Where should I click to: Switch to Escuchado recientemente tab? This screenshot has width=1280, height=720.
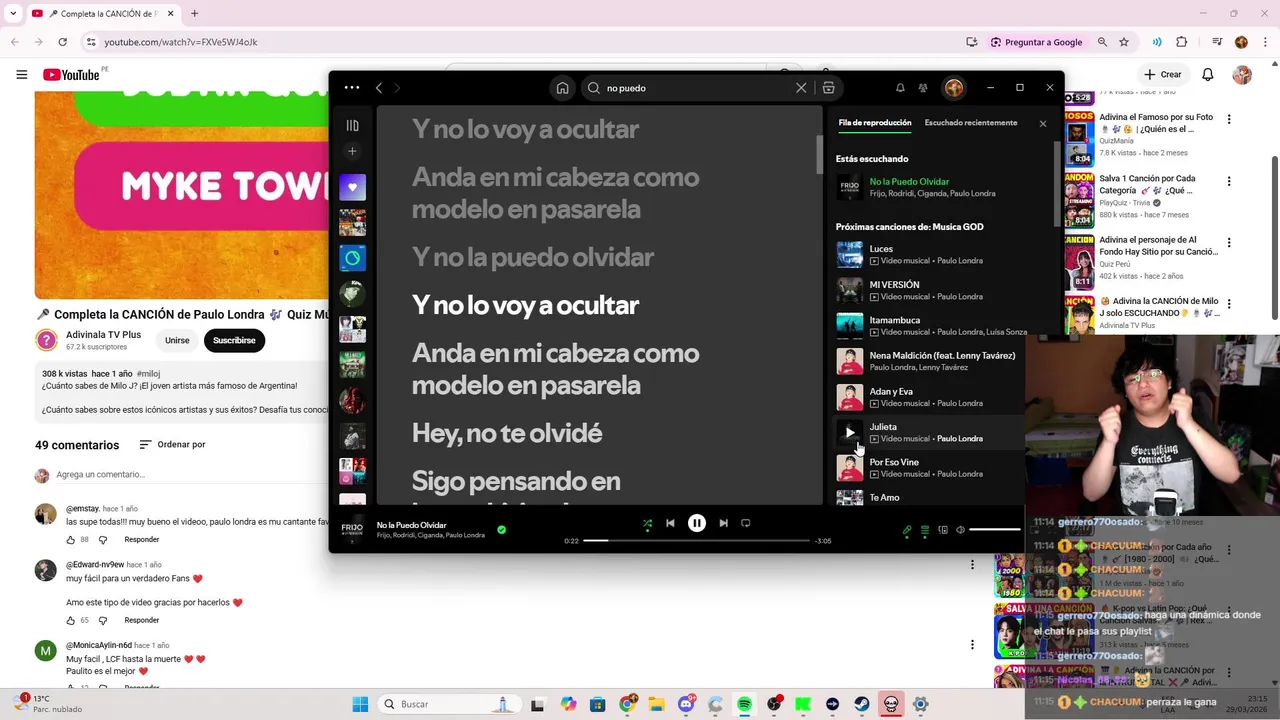(x=971, y=123)
